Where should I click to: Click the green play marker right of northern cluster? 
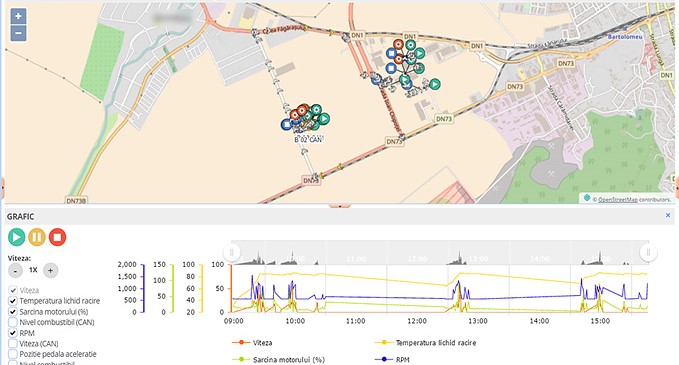434,84
